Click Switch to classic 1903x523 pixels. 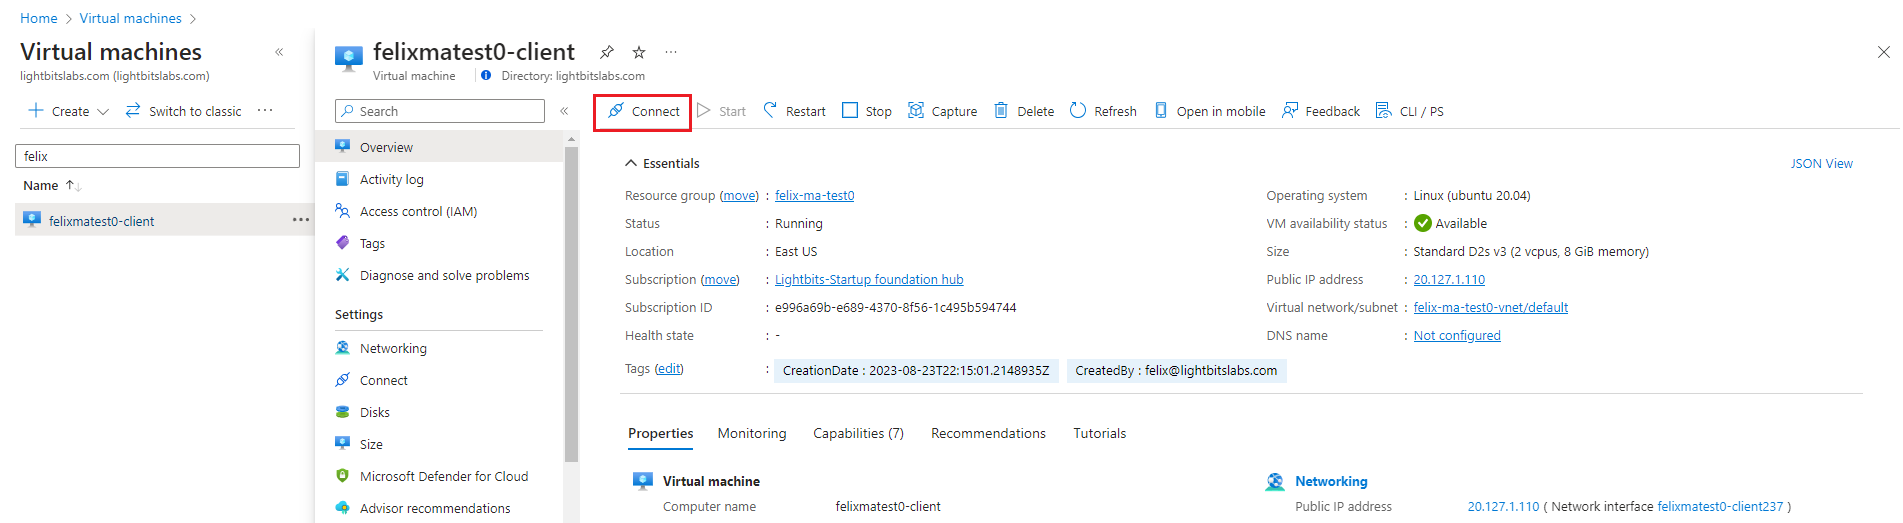tap(183, 111)
